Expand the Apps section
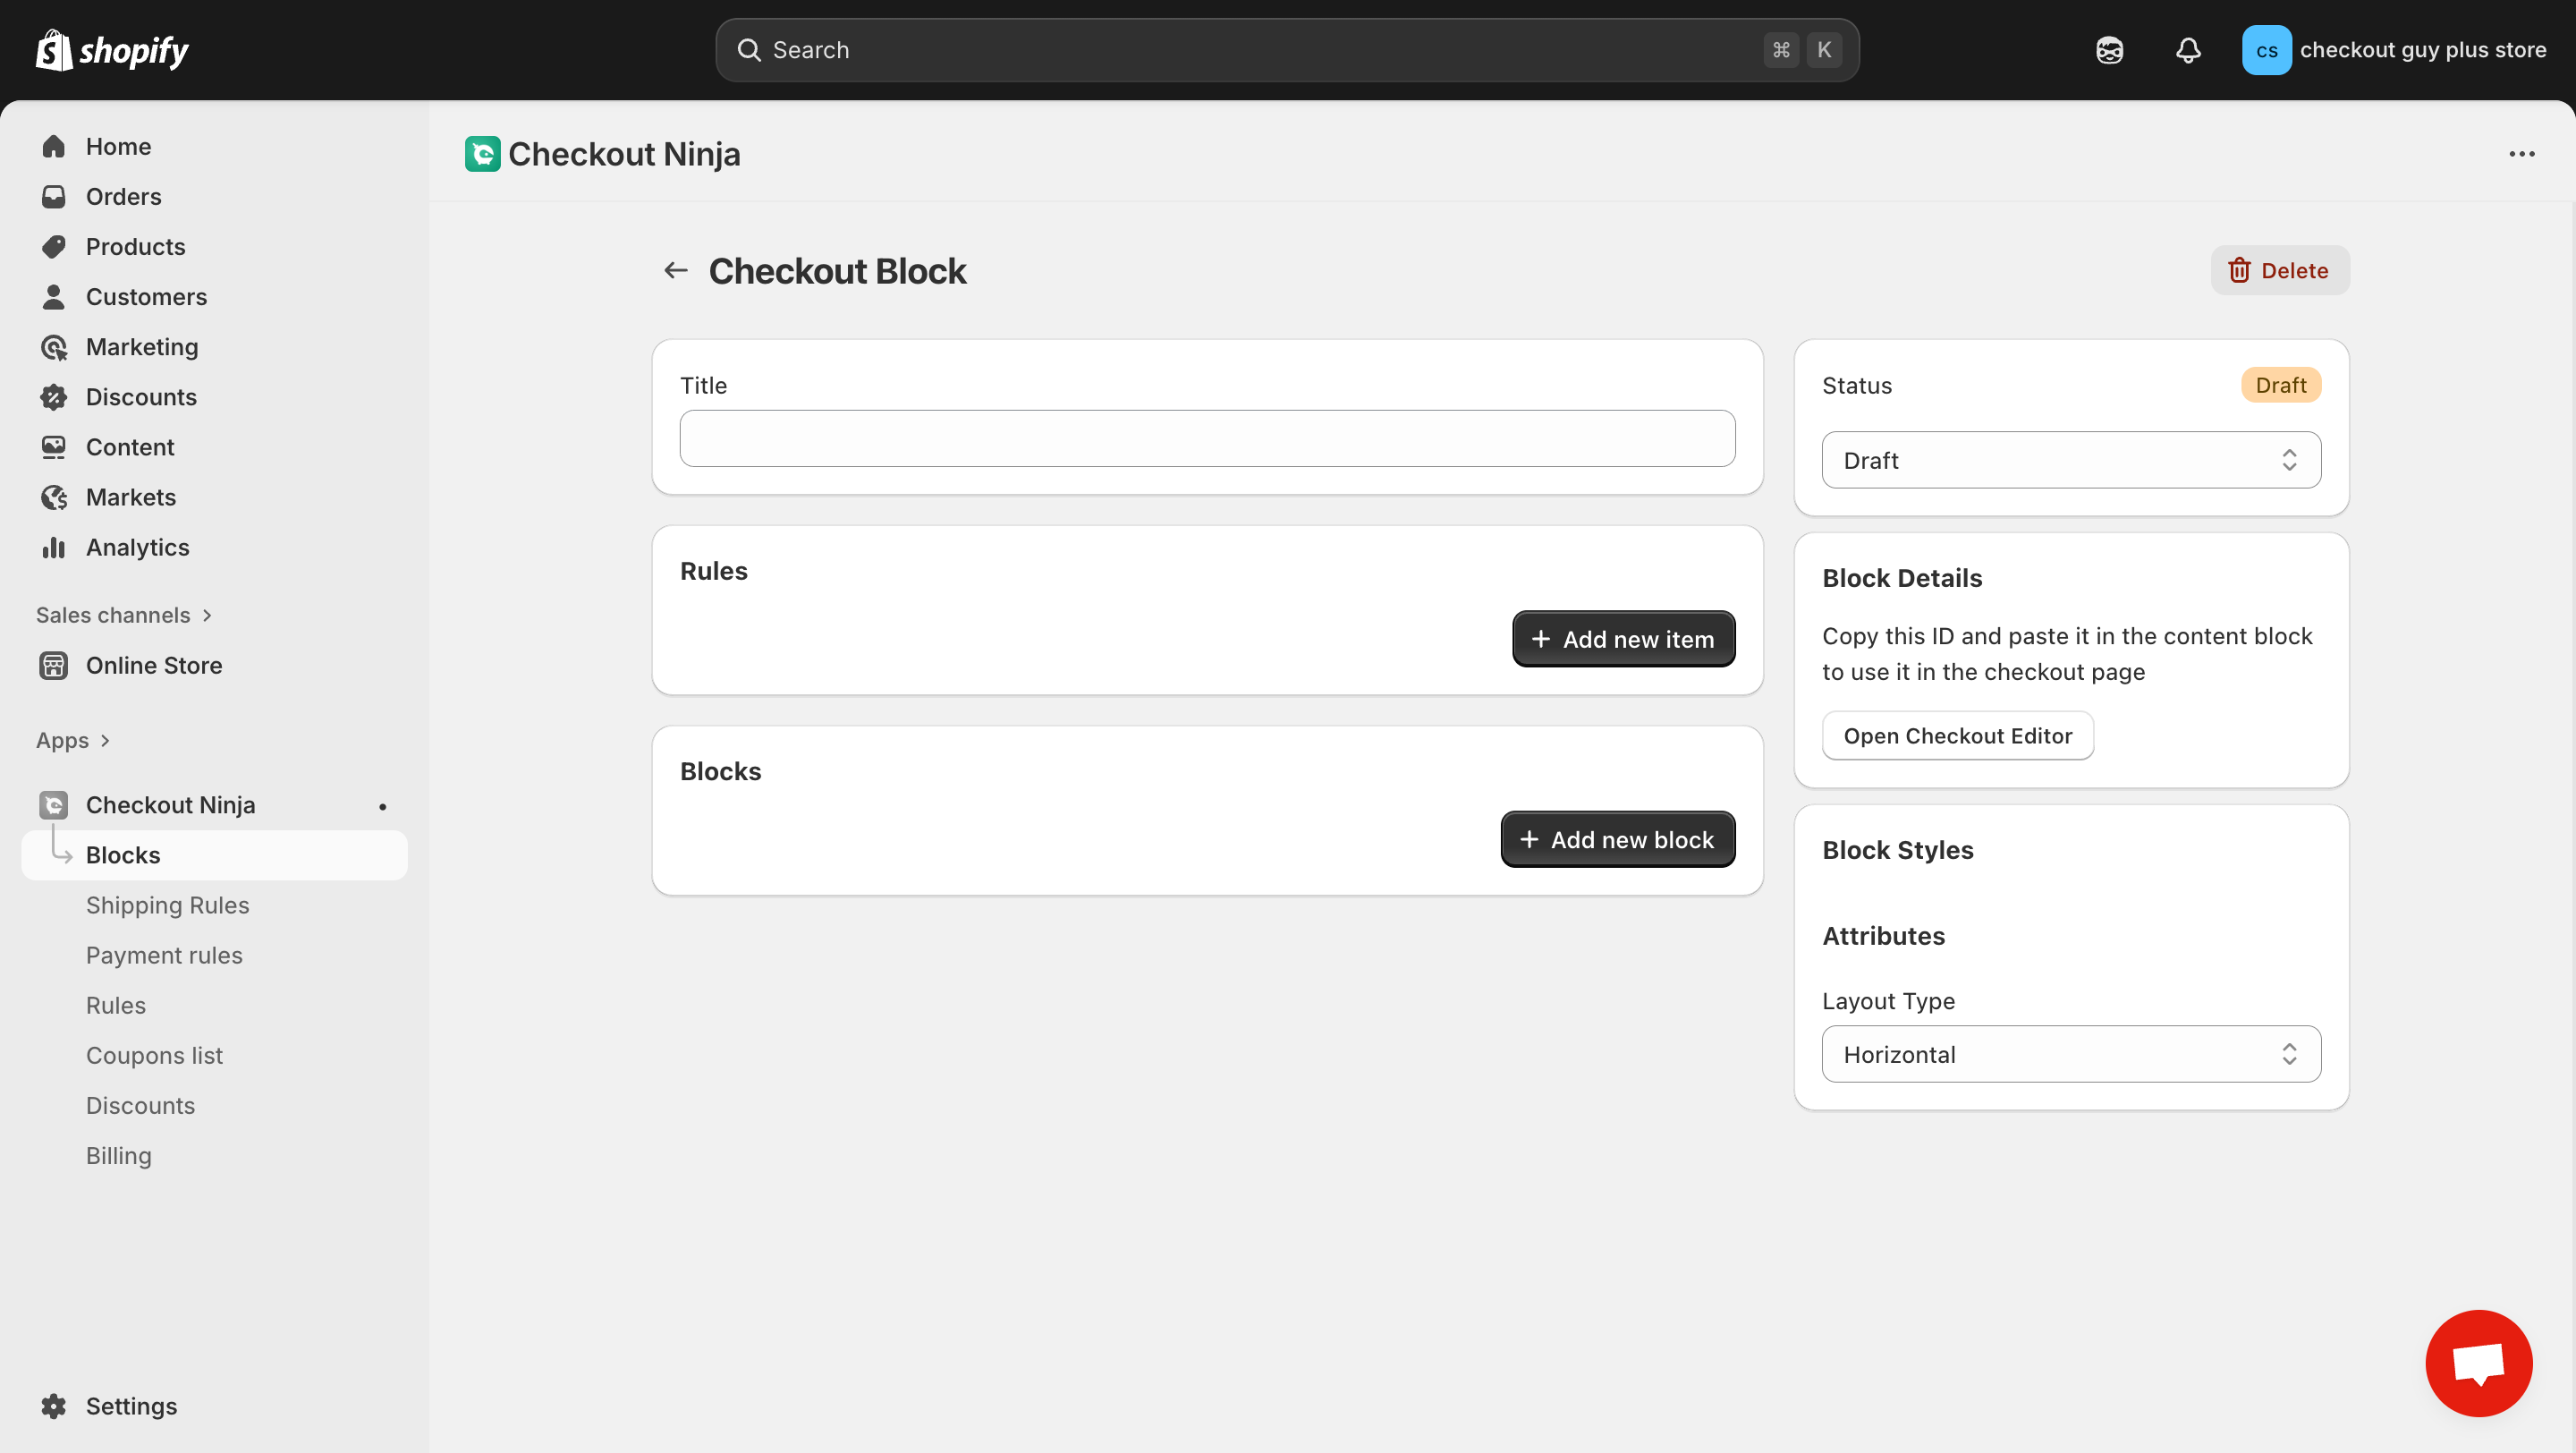 (72, 739)
